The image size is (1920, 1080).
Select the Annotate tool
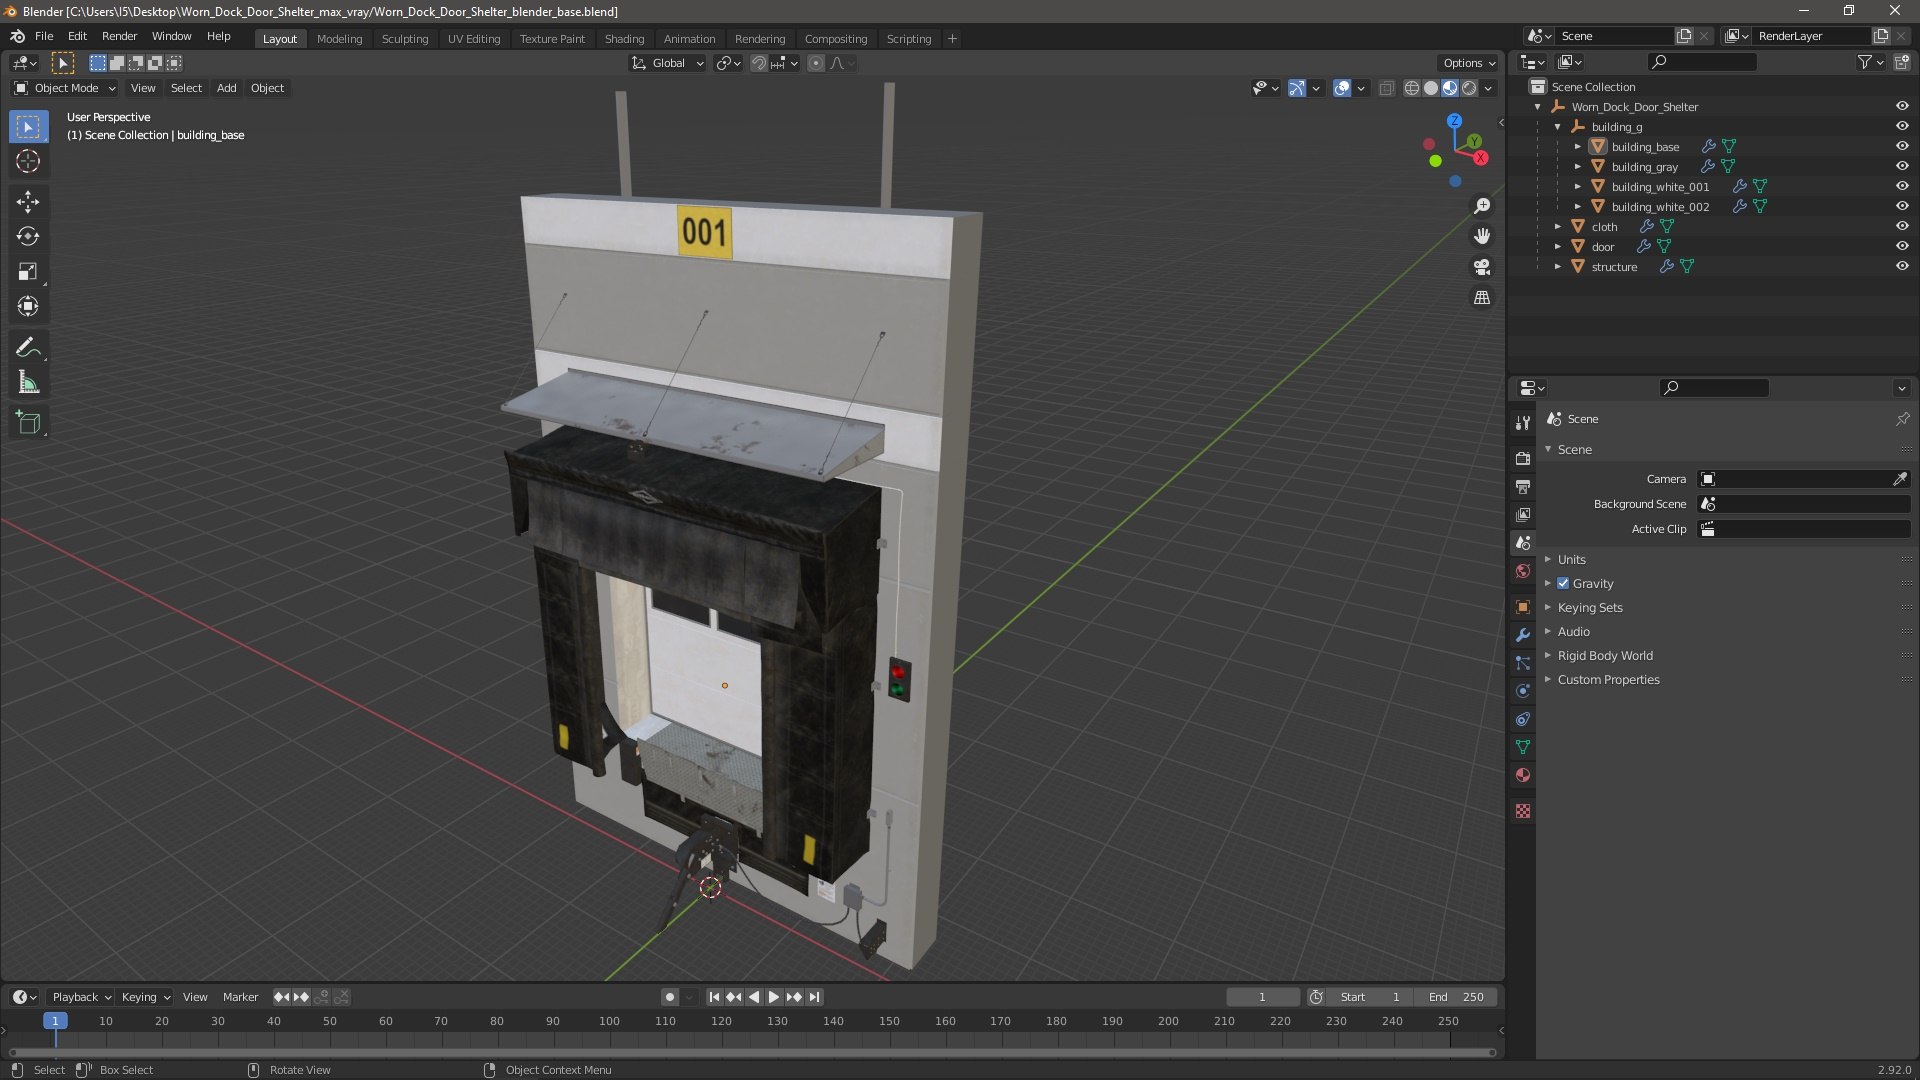28,348
